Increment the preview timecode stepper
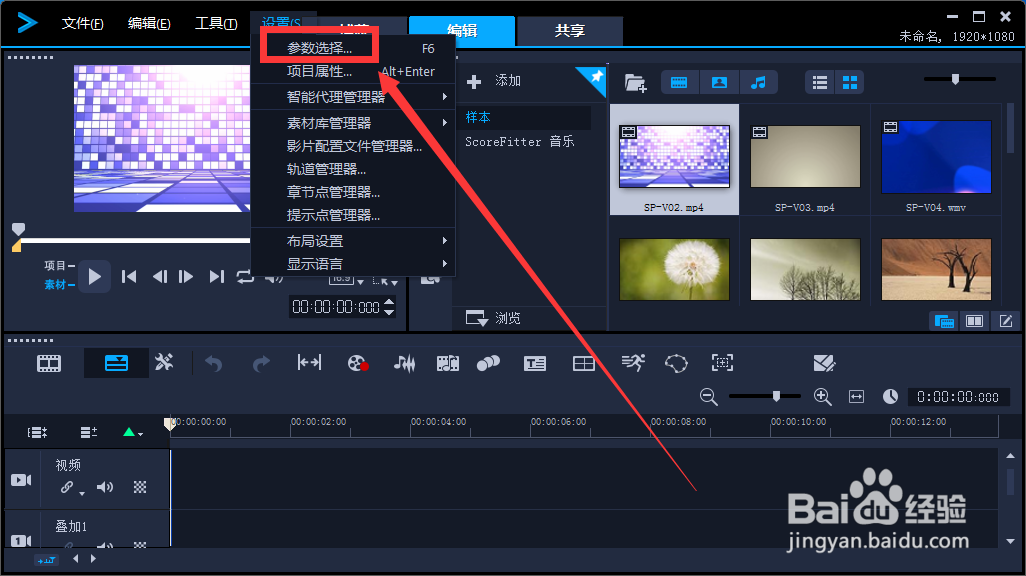The height and width of the screenshot is (576, 1026). 389,302
